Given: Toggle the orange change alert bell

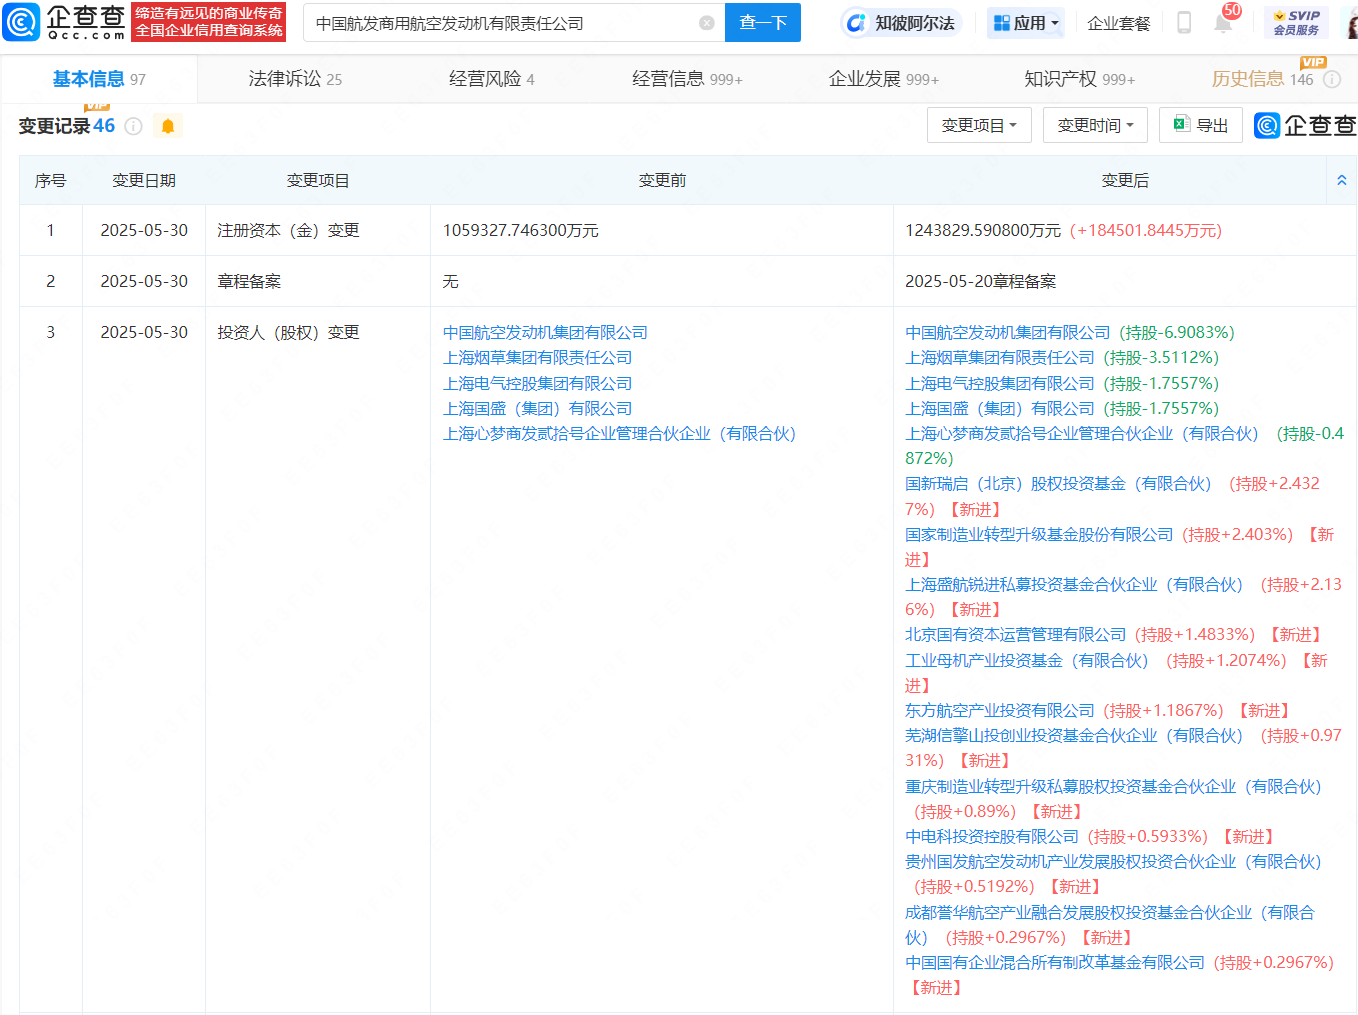Looking at the screenshot, I should 168,126.
